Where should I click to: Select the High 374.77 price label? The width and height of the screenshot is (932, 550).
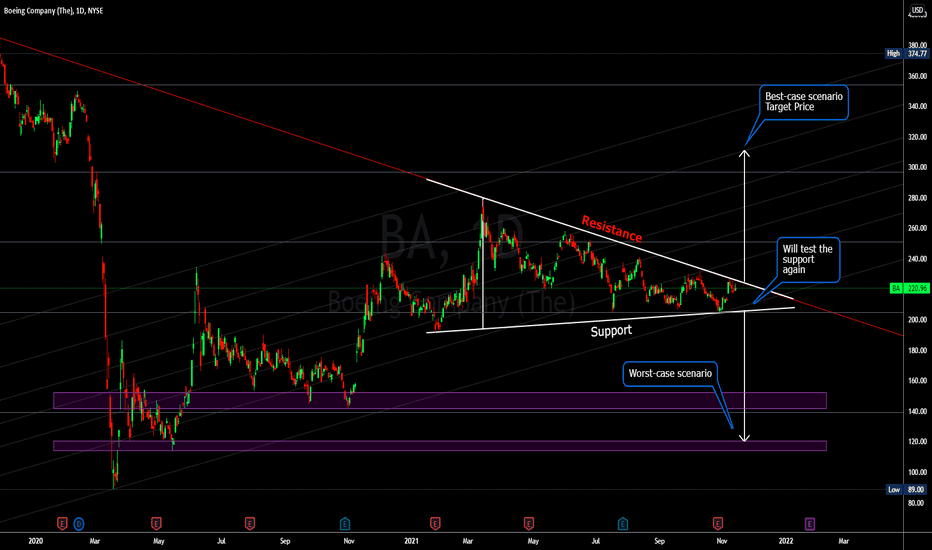click(906, 54)
